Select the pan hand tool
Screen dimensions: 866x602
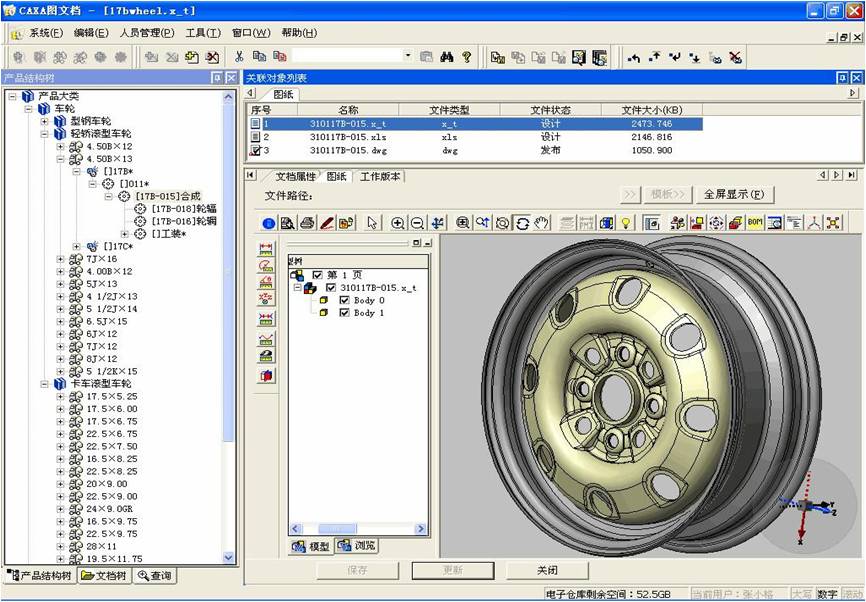click(x=541, y=223)
